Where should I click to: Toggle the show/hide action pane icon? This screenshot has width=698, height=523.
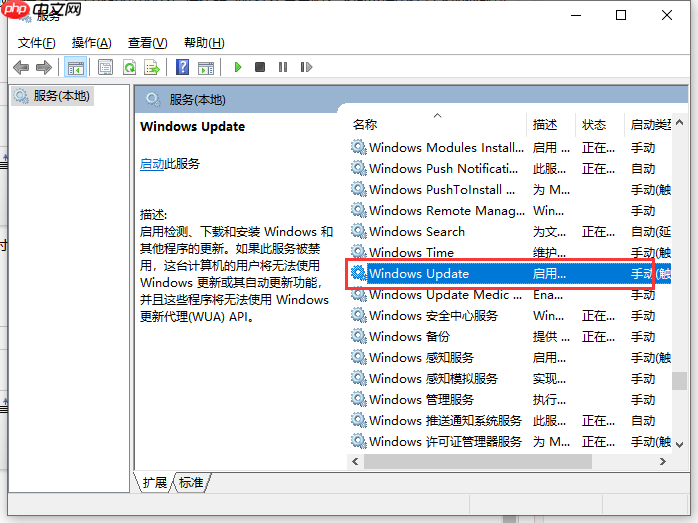pos(206,68)
